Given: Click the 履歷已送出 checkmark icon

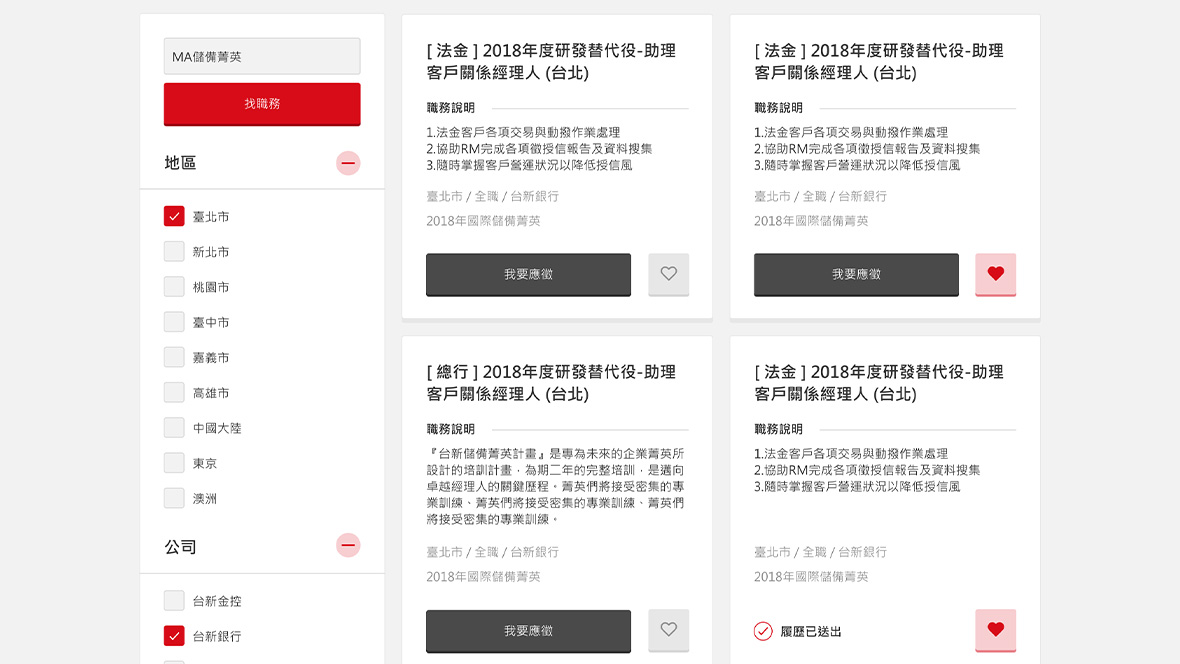Looking at the screenshot, I should [763, 631].
